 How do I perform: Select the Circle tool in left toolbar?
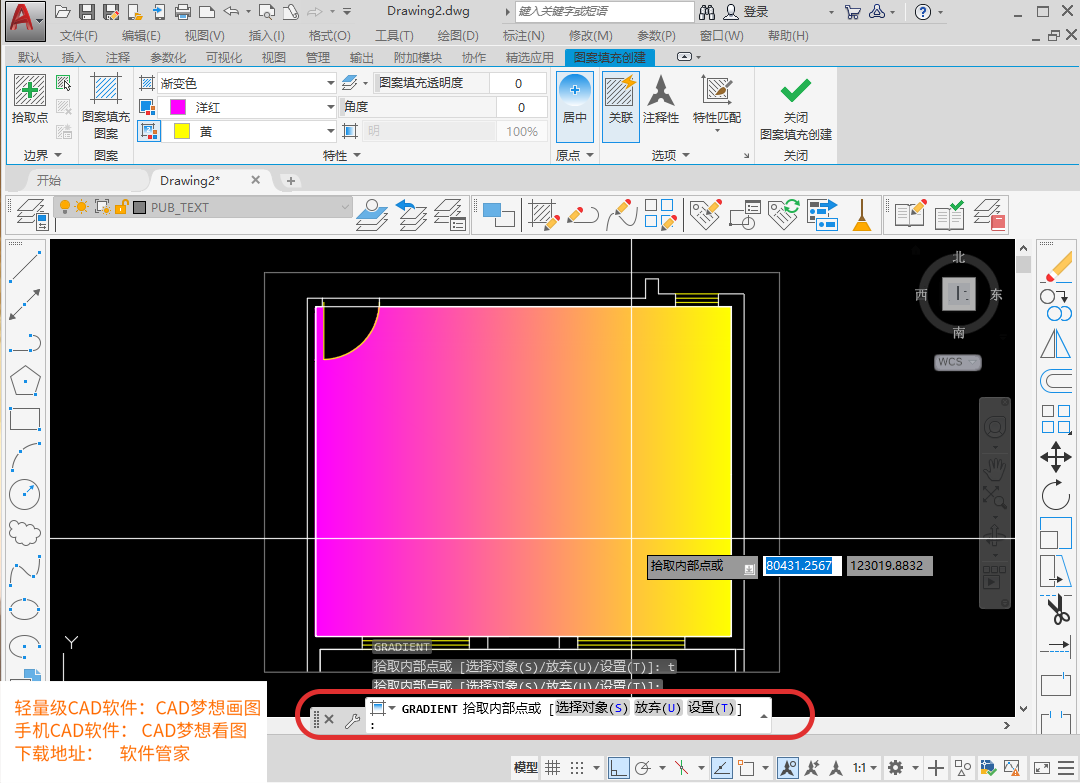[x=25, y=494]
